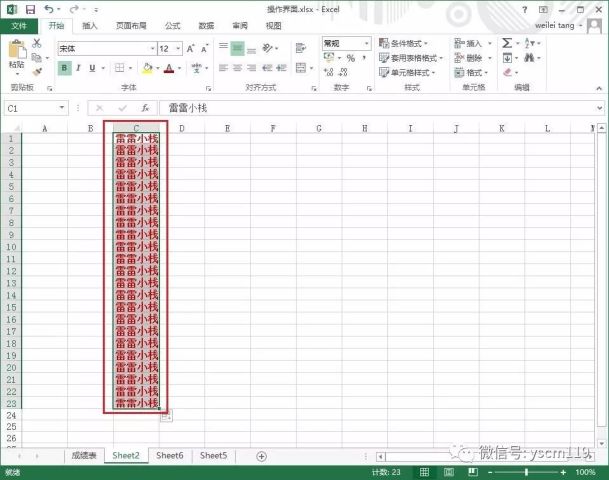Select column C header
The width and height of the screenshot is (609, 480).
point(136,128)
